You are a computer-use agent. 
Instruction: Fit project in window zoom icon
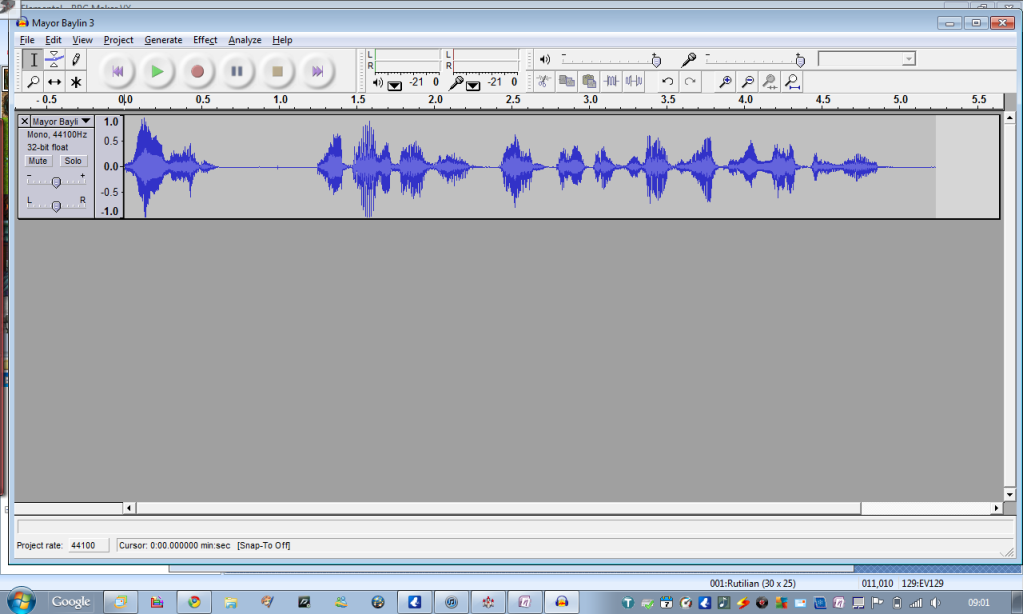click(792, 82)
